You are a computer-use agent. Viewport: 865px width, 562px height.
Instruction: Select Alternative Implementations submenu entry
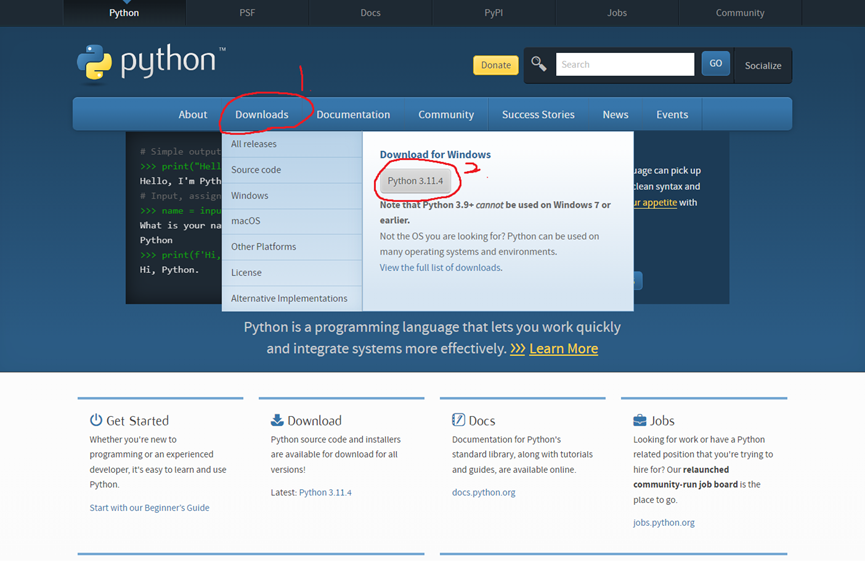(x=292, y=298)
